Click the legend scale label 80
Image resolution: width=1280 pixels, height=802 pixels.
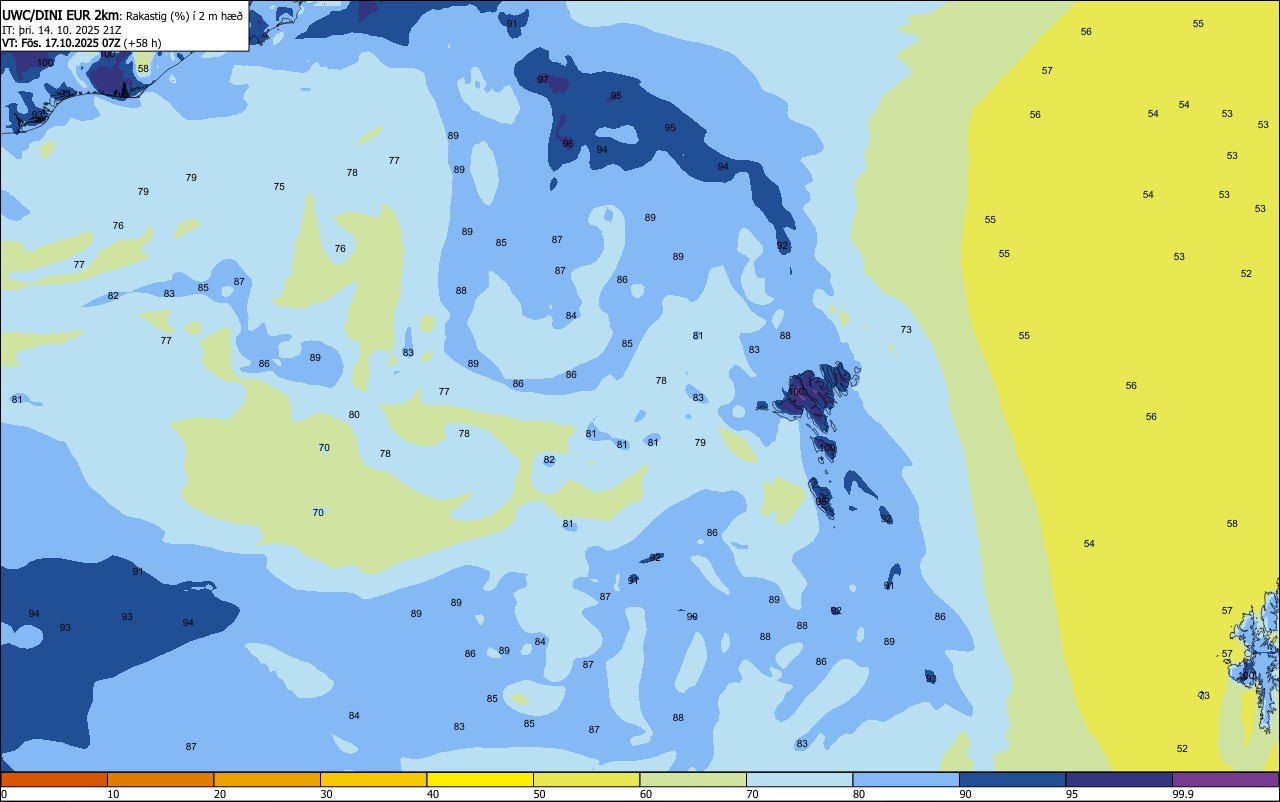point(858,794)
